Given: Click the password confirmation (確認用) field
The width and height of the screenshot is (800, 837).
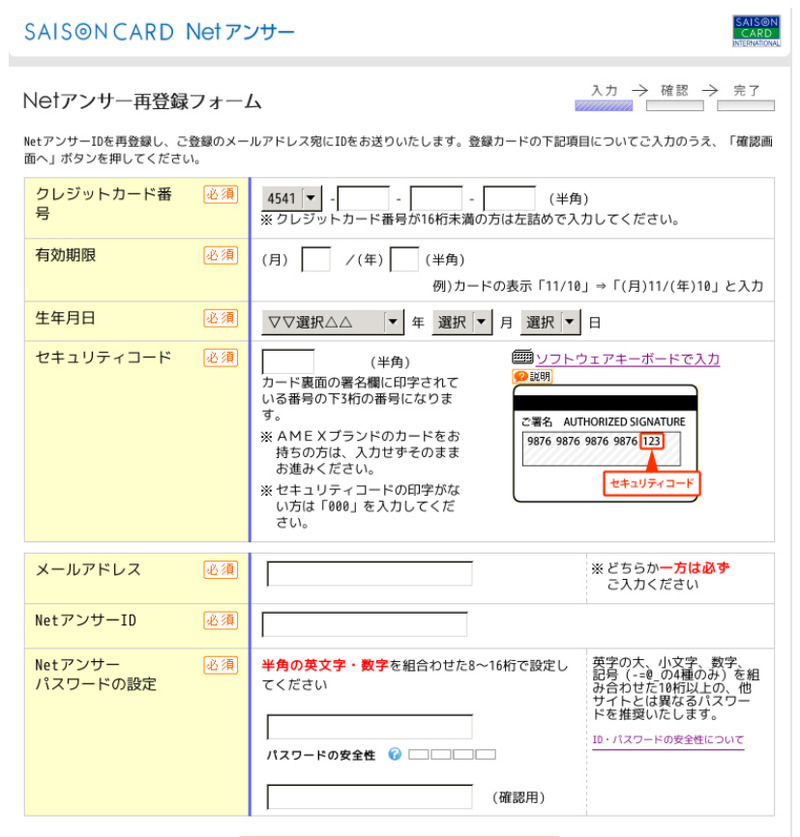Looking at the screenshot, I should [x=369, y=797].
